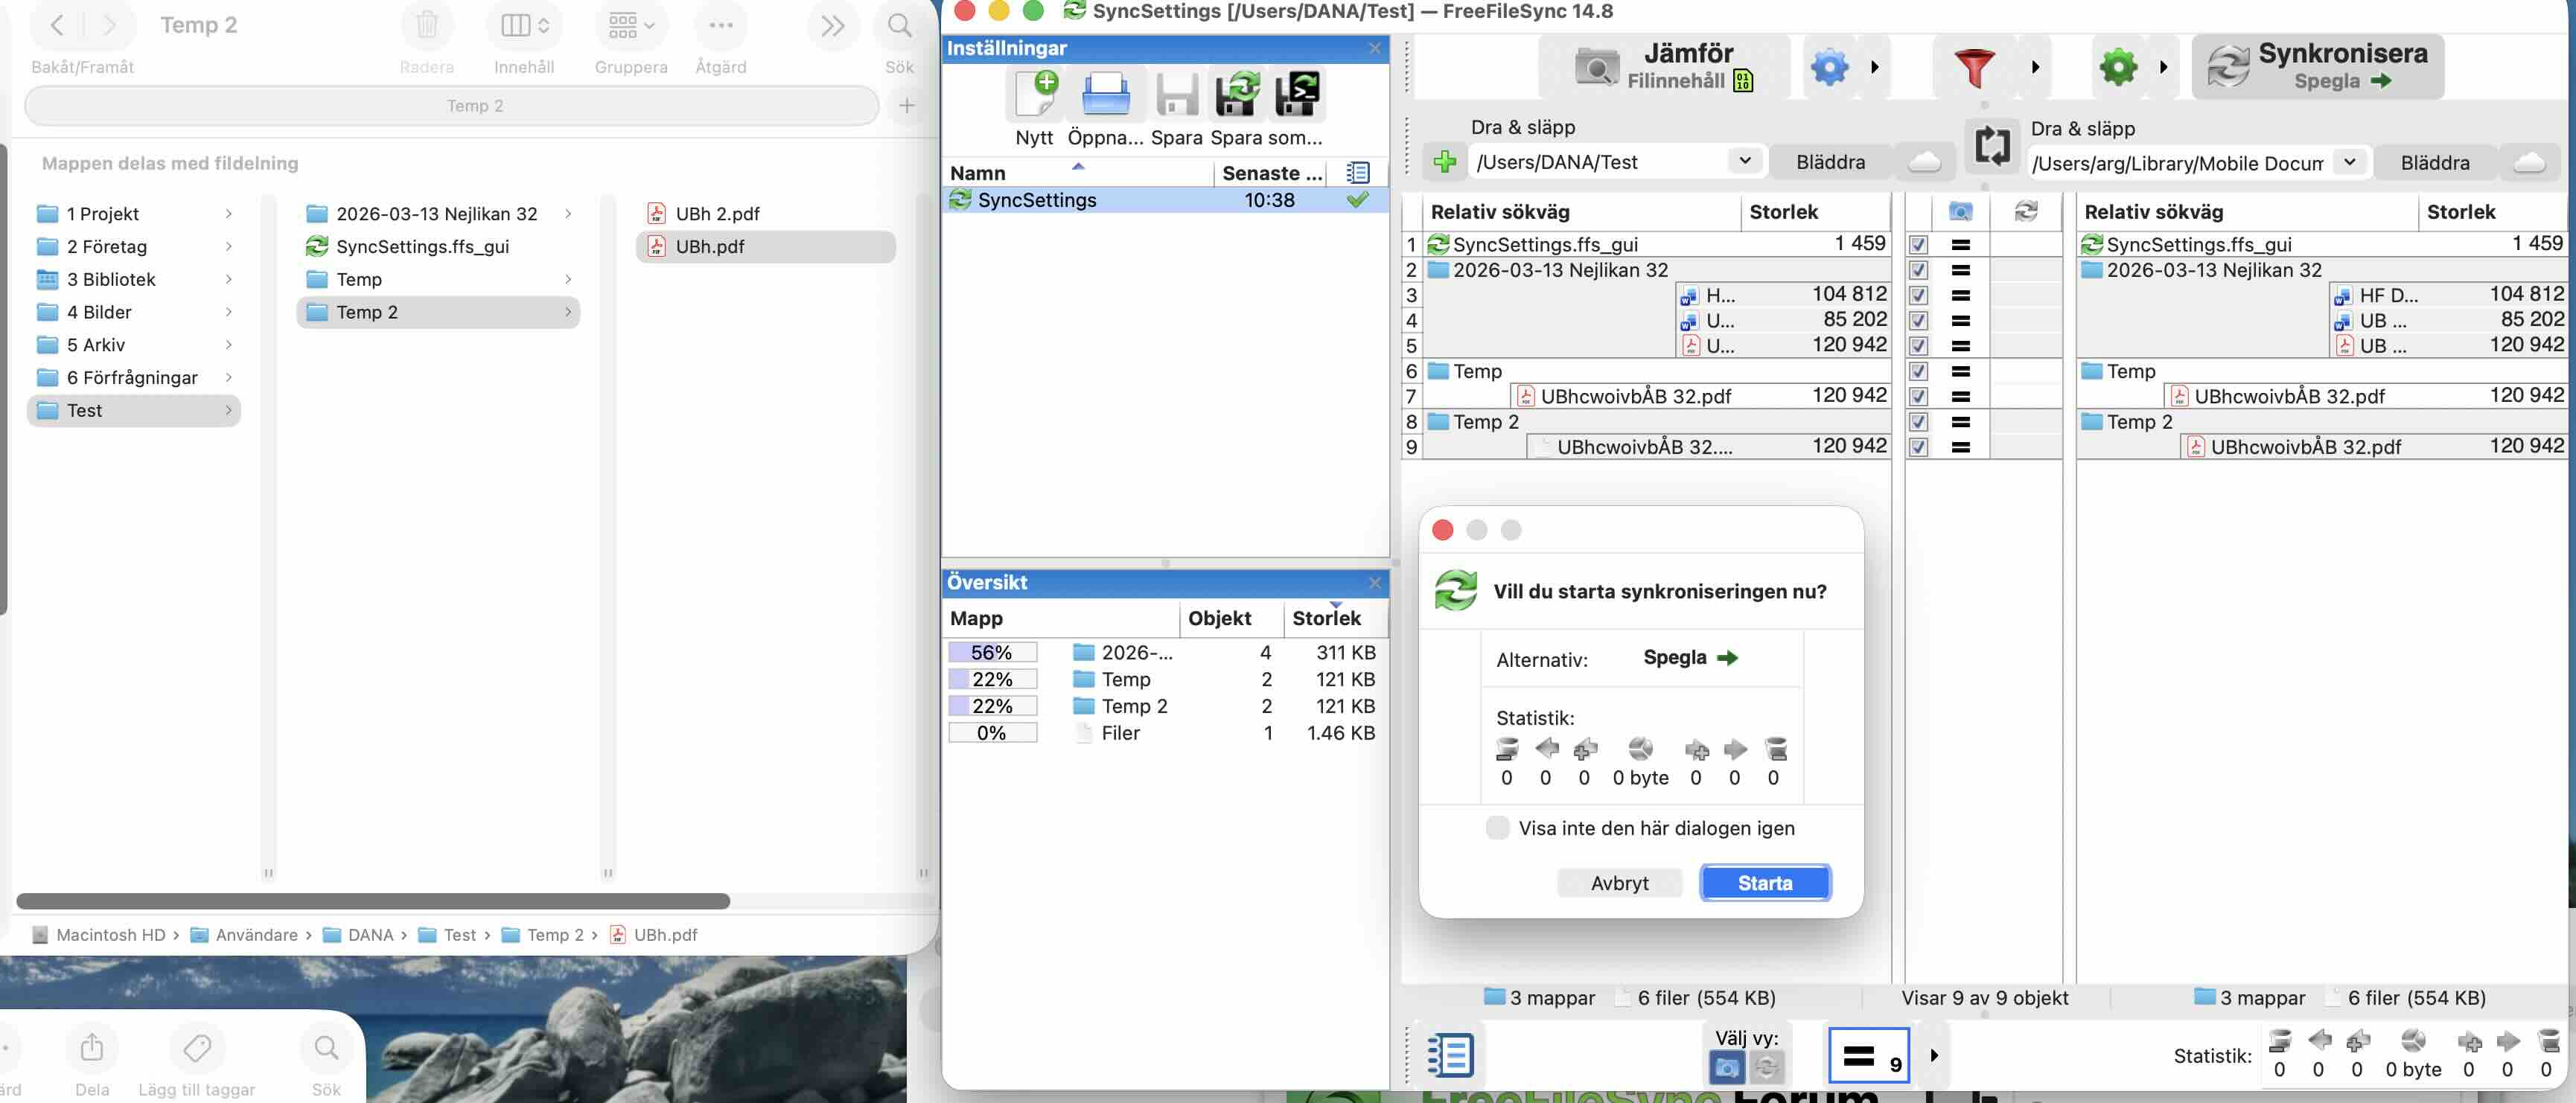
Task: Uncheck row 6 Temp folder checkbox
Action: (x=1918, y=371)
